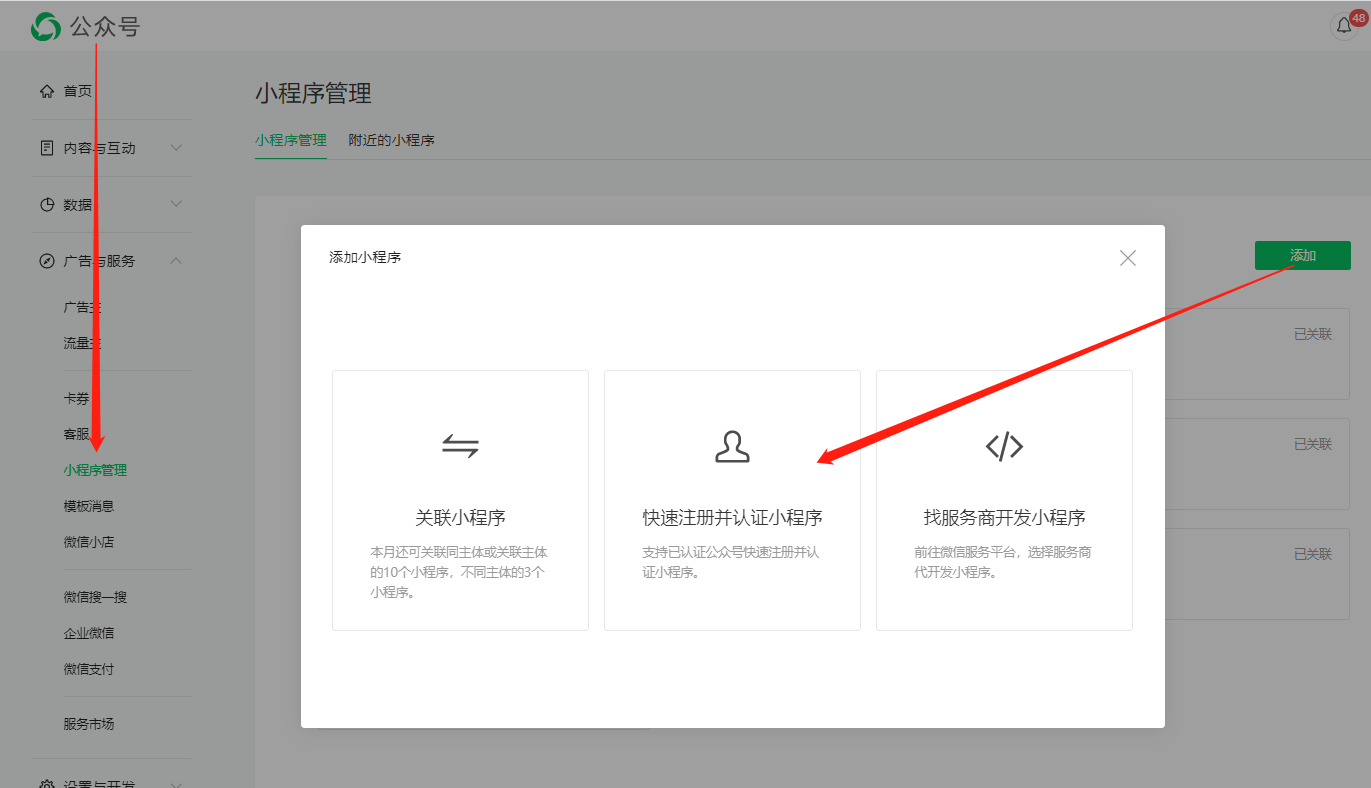Switch to the 小程序管理 tab
The height and width of the screenshot is (788, 1371).
tap(291, 140)
